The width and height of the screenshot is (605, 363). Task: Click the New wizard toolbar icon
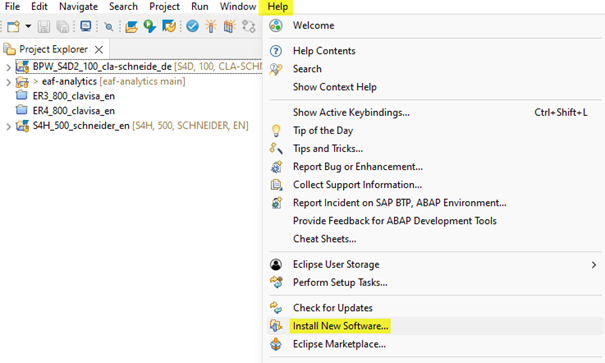click(x=14, y=27)
